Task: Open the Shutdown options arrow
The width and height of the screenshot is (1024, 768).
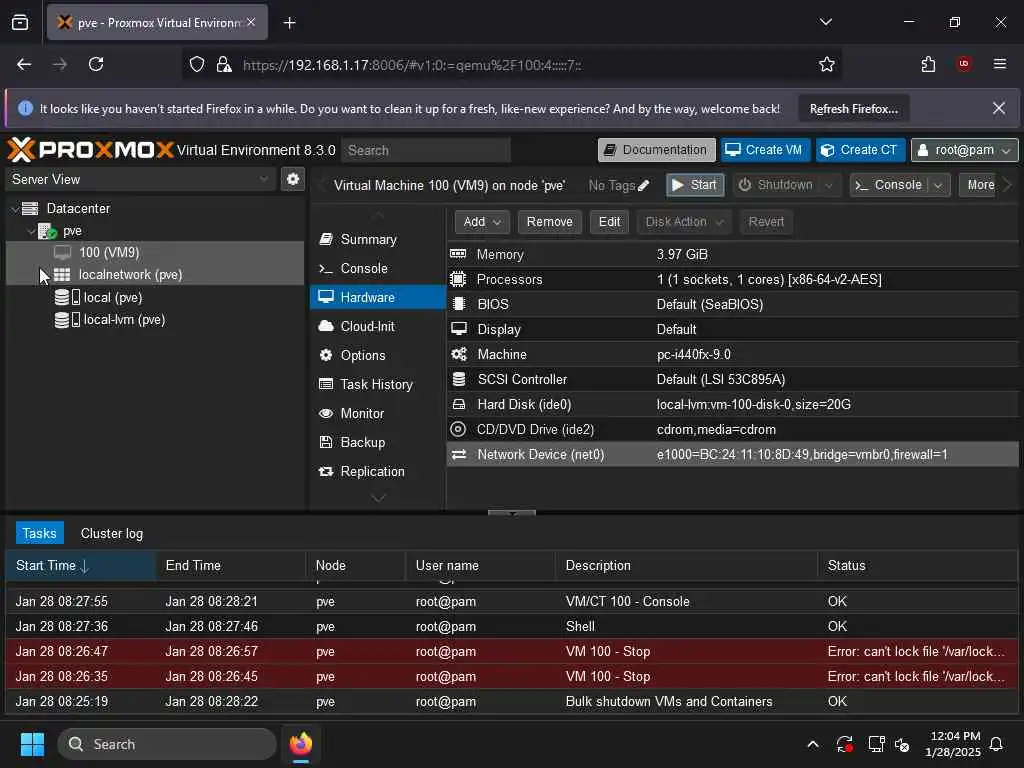Action: pos(829,185)
